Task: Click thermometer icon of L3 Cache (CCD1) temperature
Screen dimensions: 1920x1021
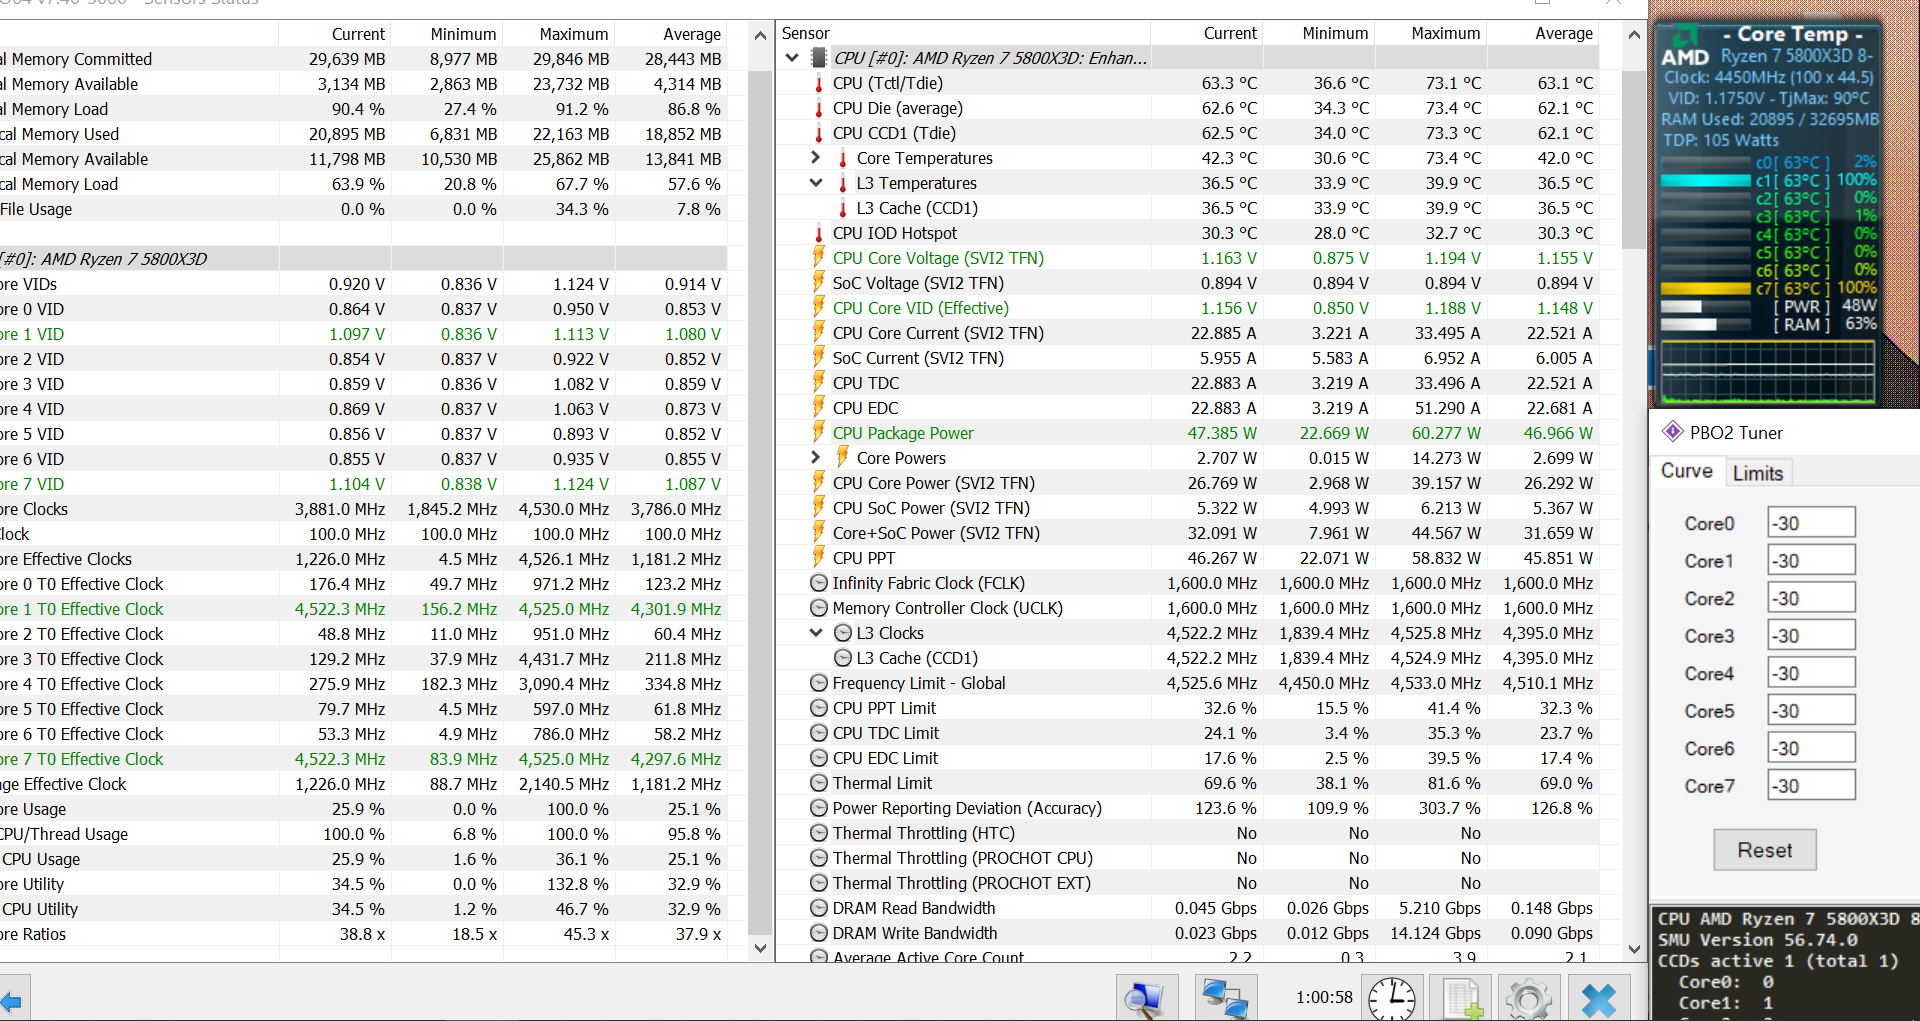Action: [843, 208]
